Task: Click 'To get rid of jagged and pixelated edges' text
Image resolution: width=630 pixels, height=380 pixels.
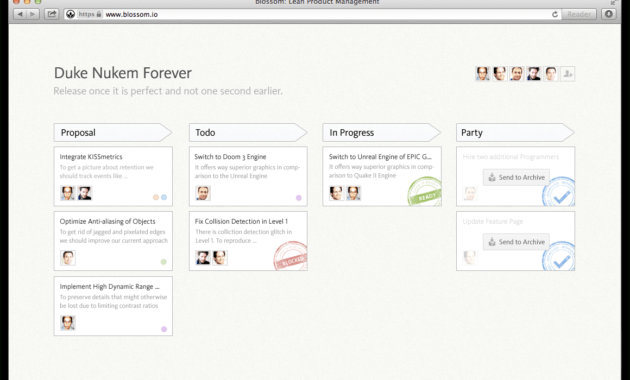Action: tap(112, 232)
